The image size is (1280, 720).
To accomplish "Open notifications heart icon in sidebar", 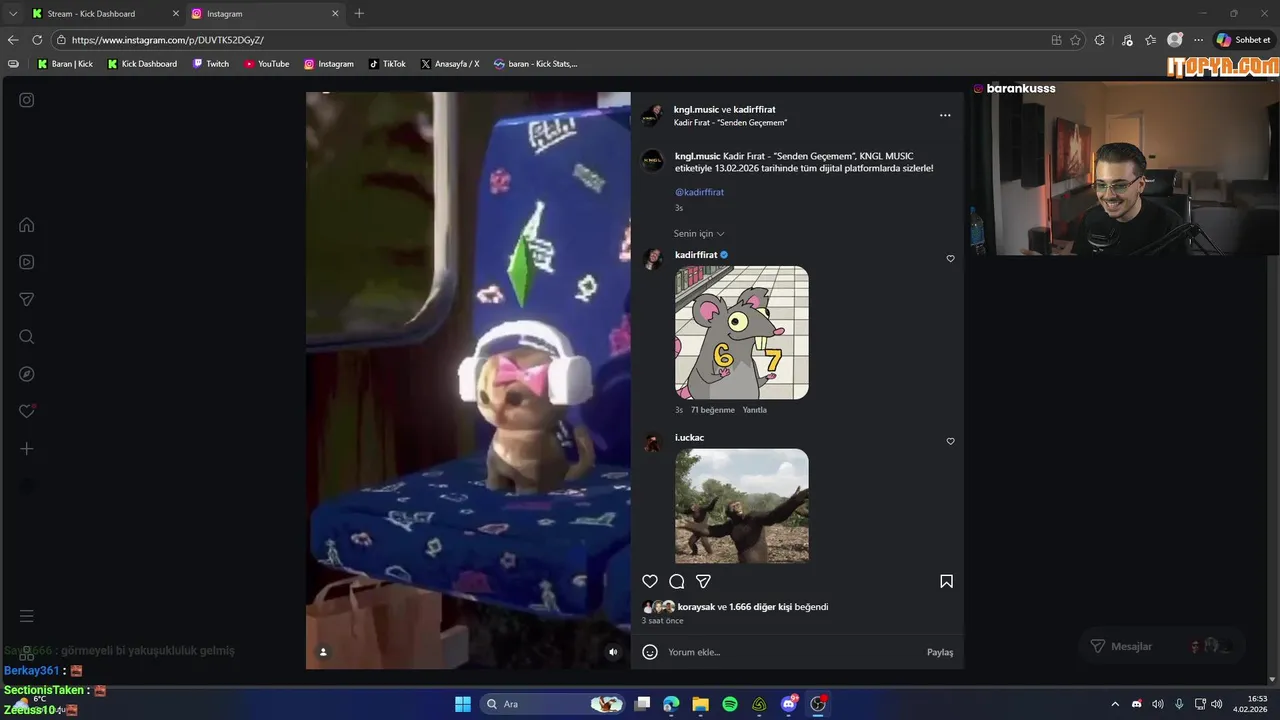I will coord(27,411).
